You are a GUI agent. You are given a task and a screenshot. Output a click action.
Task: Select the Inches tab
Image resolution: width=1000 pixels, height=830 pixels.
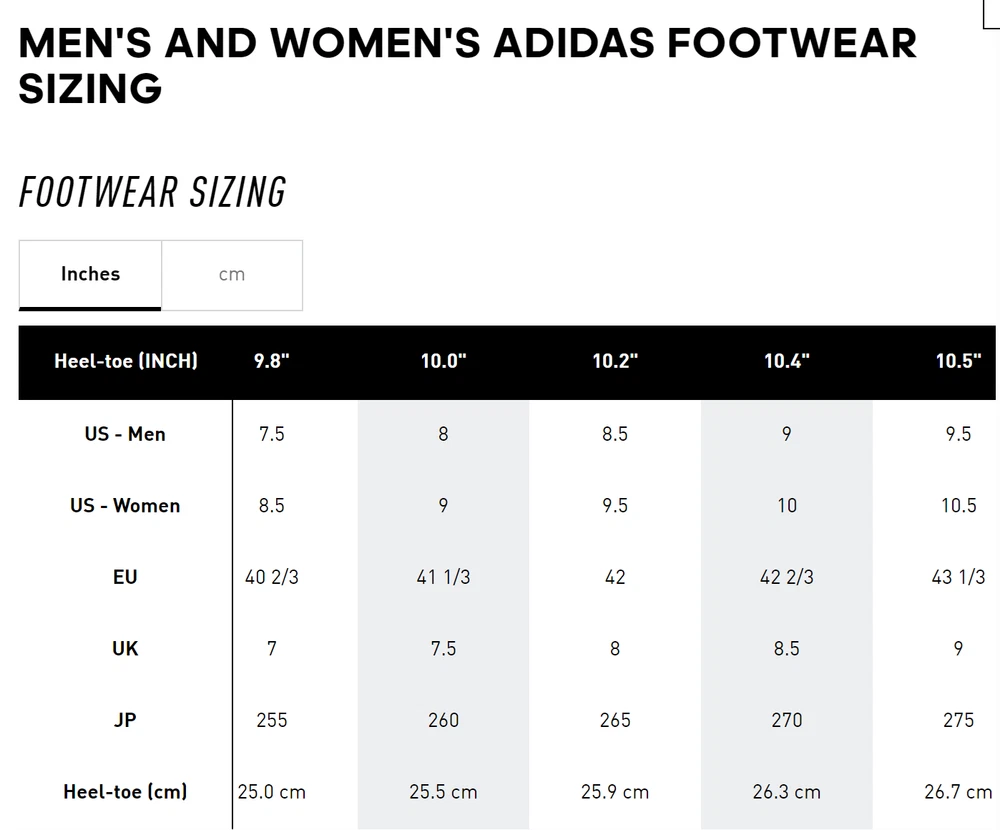[90, 274]
